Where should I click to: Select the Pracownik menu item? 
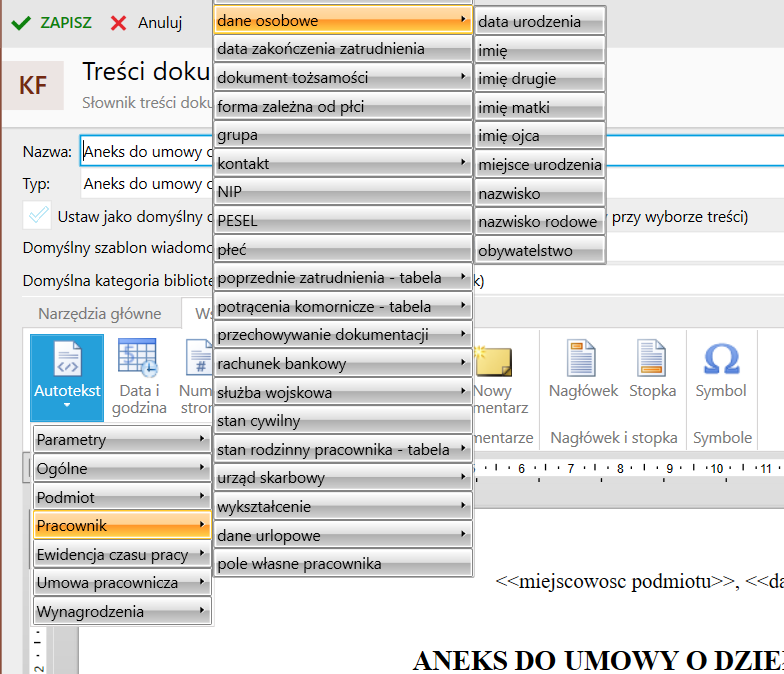[x=122, y=526]
